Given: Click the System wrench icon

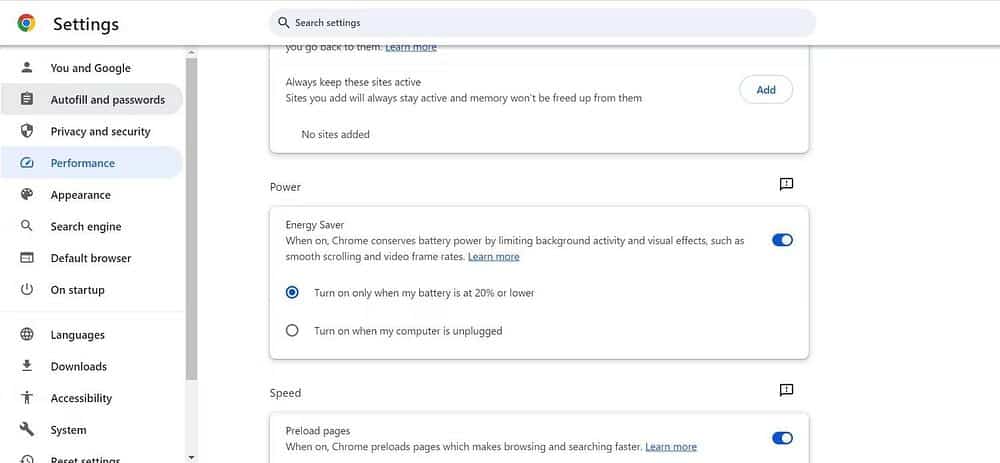Looking at the screenshot, I should click(x=27, y=429).
